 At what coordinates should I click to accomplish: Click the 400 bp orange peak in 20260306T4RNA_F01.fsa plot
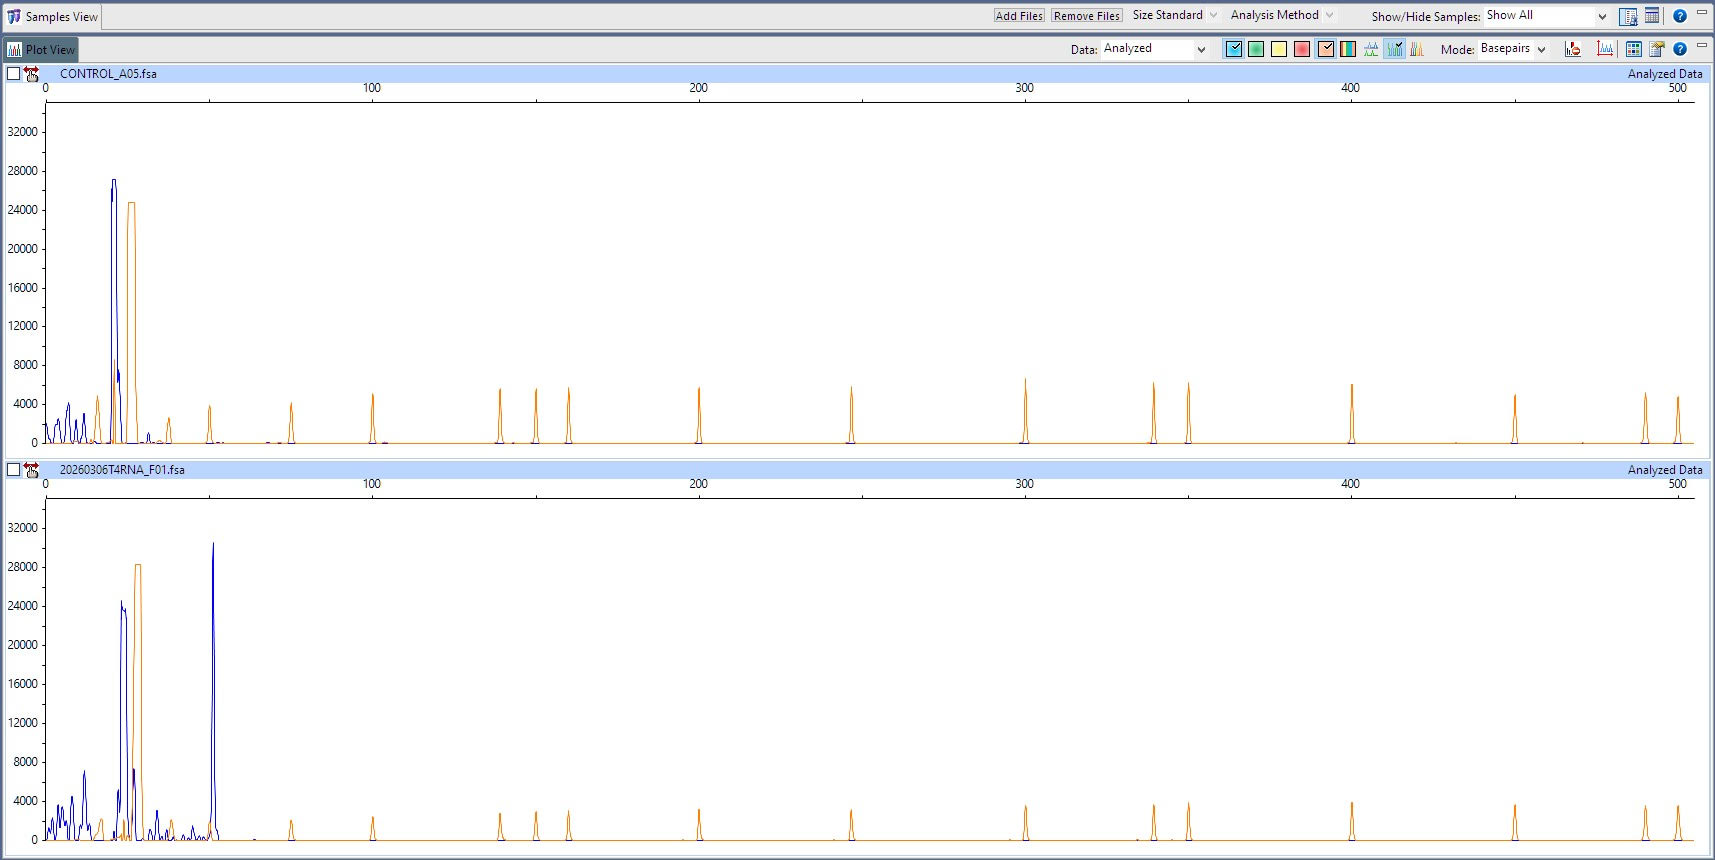pos(1352,821)
